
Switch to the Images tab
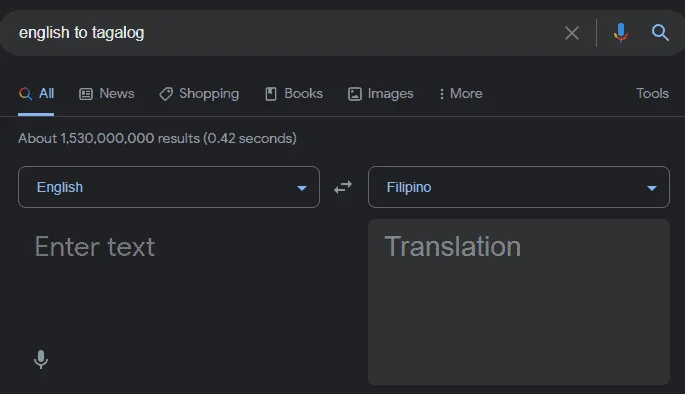click(x=381, y=93)
